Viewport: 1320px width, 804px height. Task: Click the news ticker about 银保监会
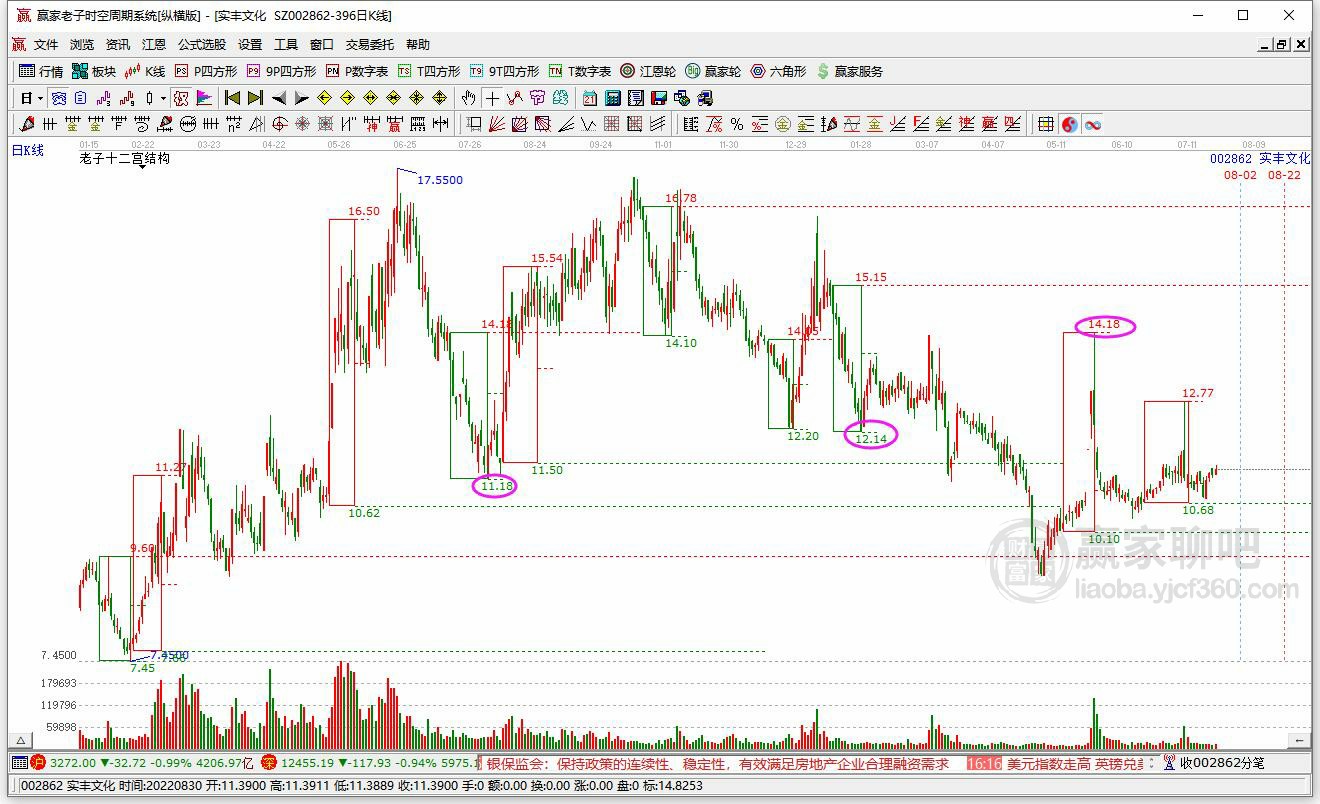click(x=717, y=763)
